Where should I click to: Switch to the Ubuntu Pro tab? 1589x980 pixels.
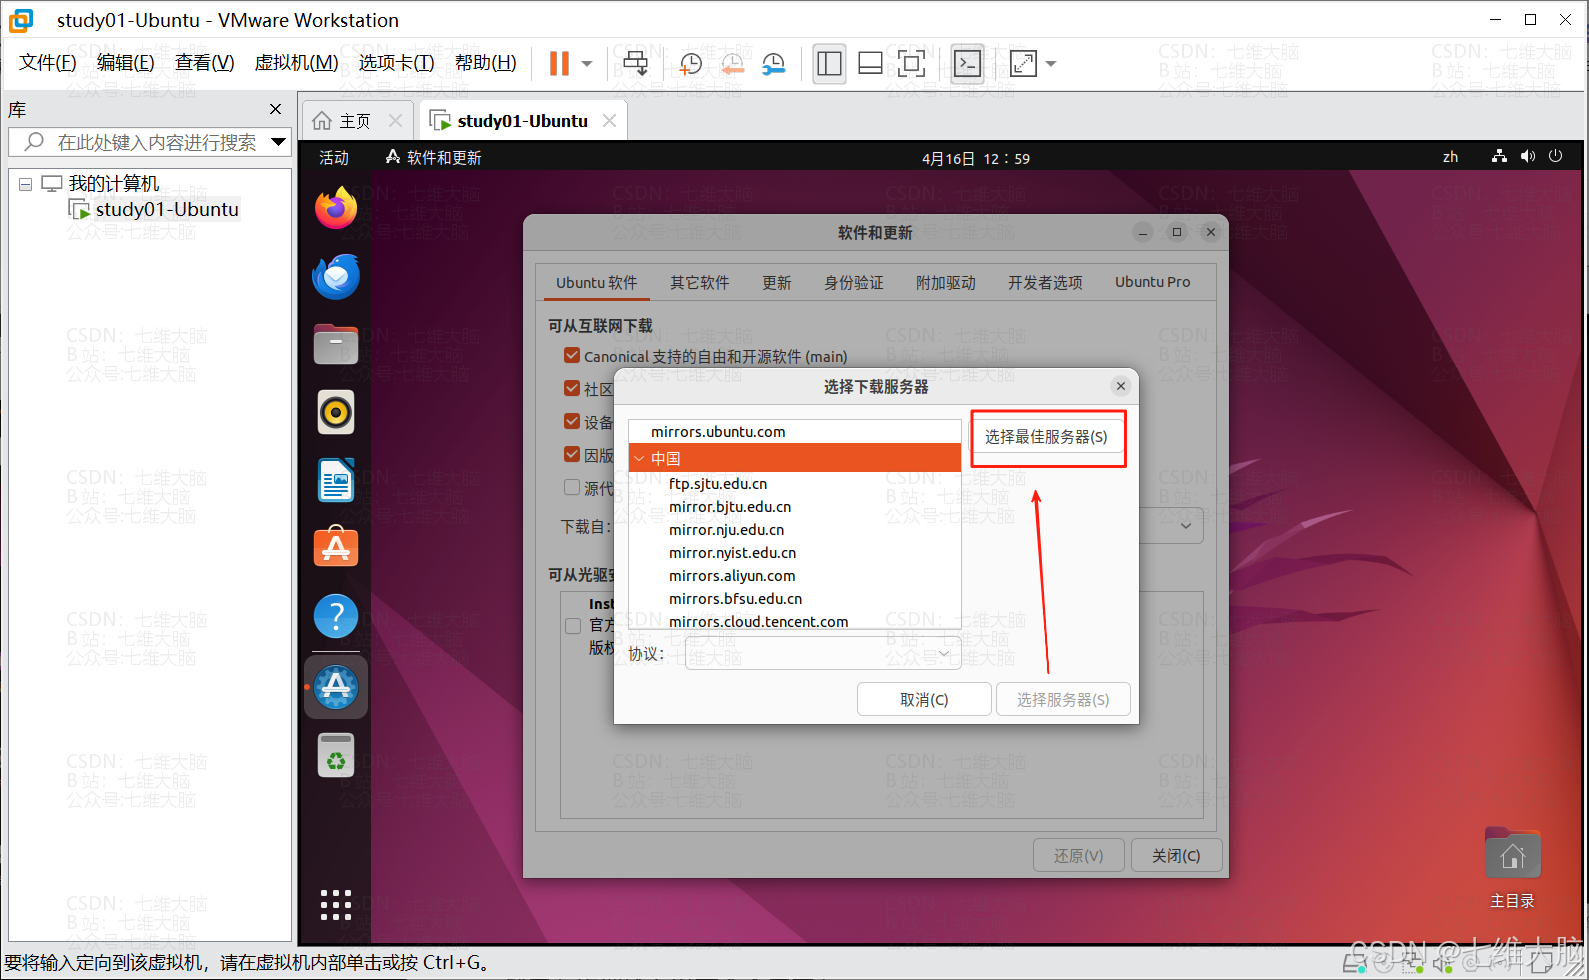pos(1153,282)
